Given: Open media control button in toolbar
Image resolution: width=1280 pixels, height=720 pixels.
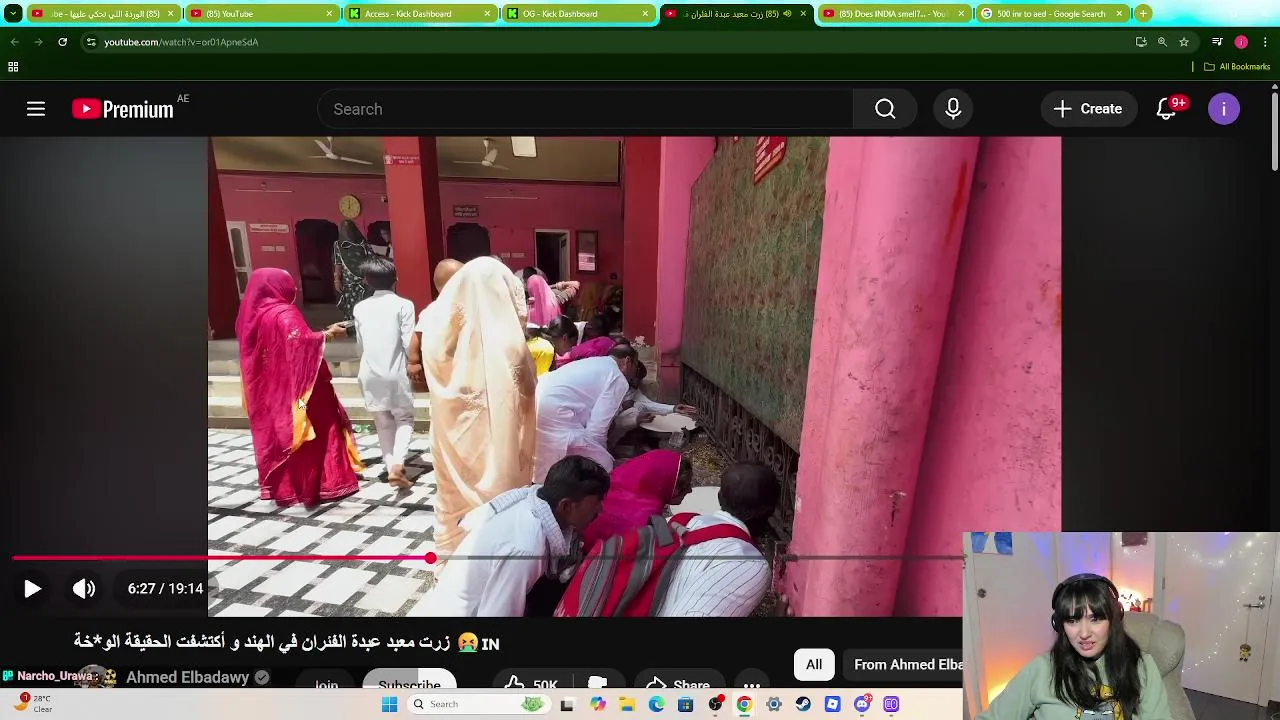Looking at the screenshot, I should (1217, 42).
